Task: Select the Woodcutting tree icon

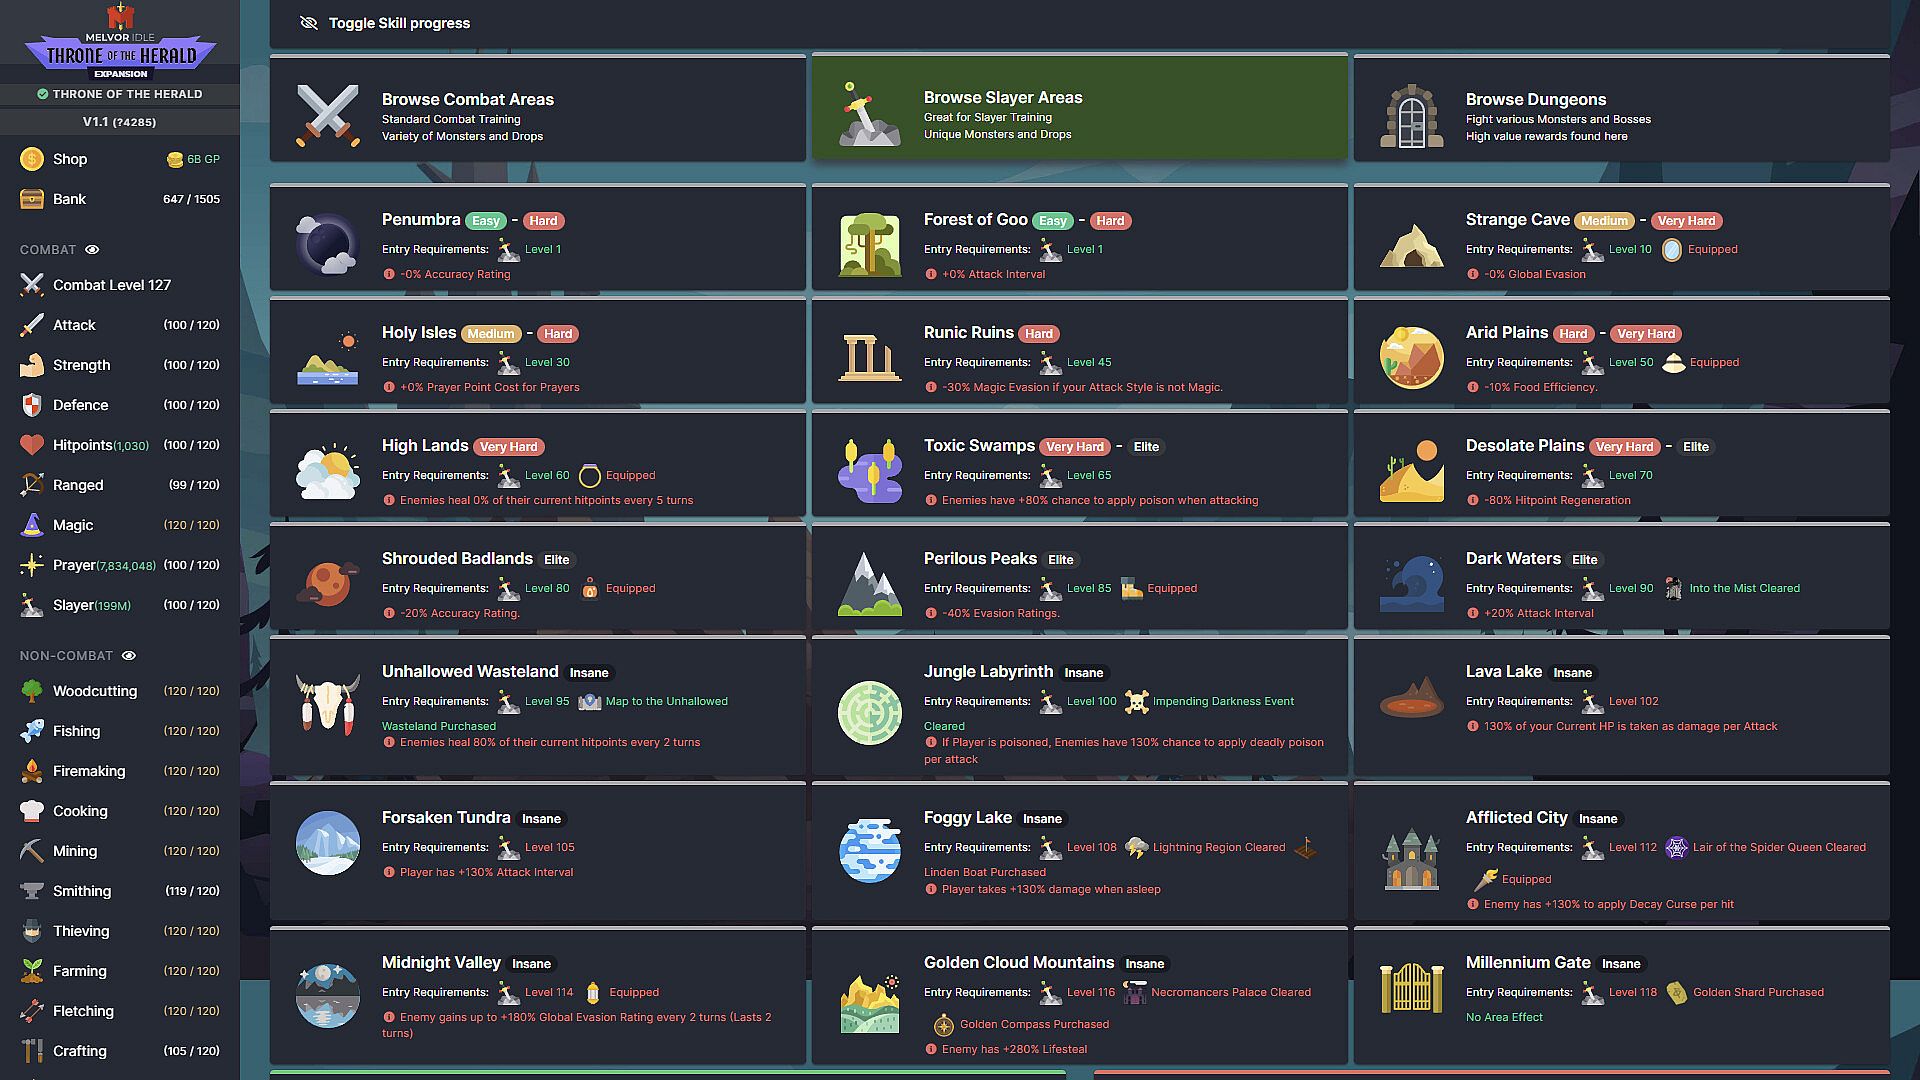Action: [x=32, y=691]
